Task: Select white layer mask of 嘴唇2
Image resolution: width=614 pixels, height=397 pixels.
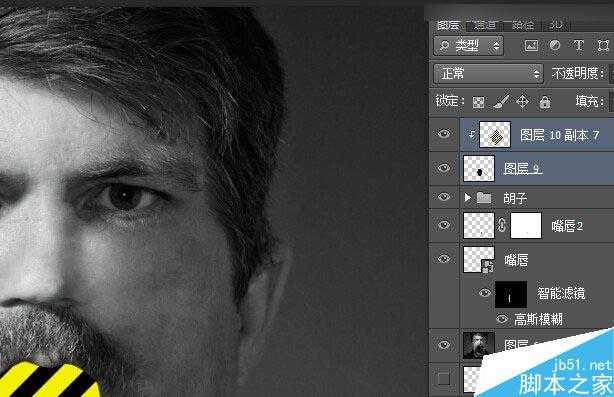Action: (526, 226)
